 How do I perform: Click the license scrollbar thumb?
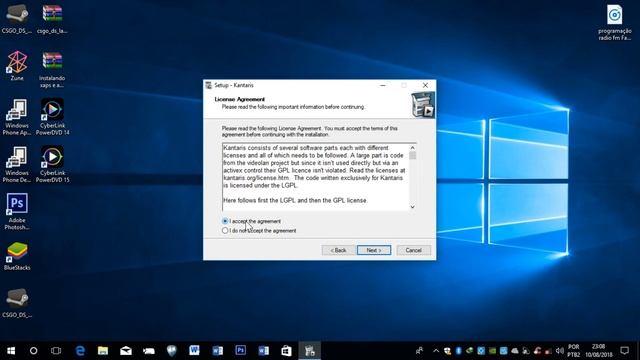(412, 156)
